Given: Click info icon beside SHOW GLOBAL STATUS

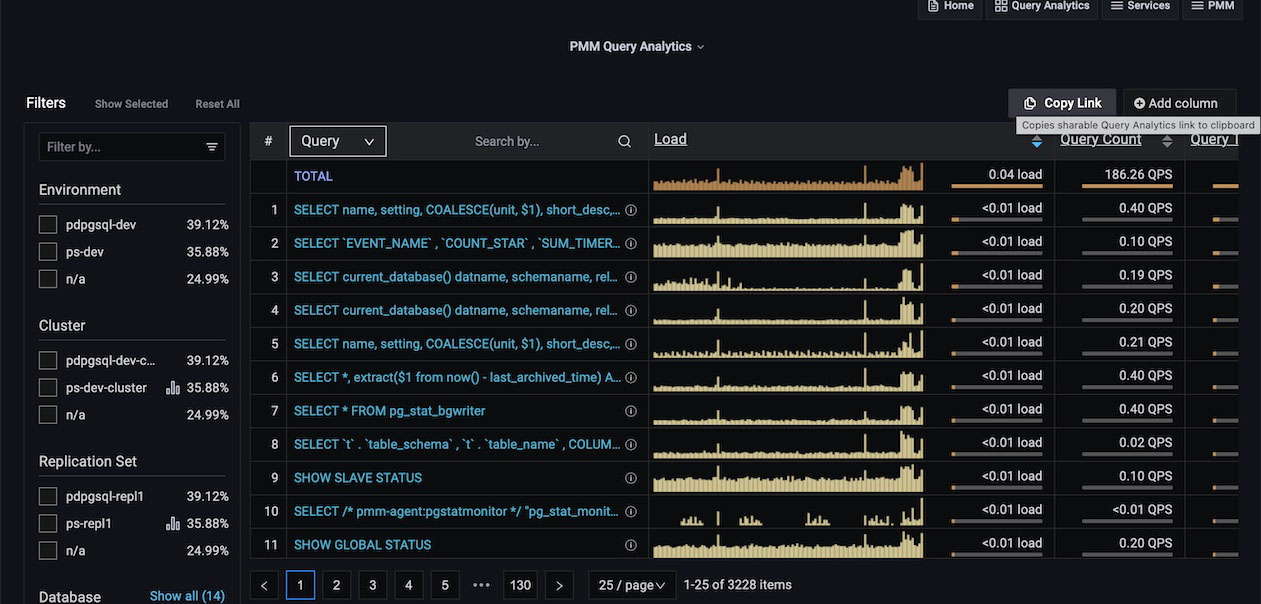Looking at the screenshot, I should click(631, 545).
